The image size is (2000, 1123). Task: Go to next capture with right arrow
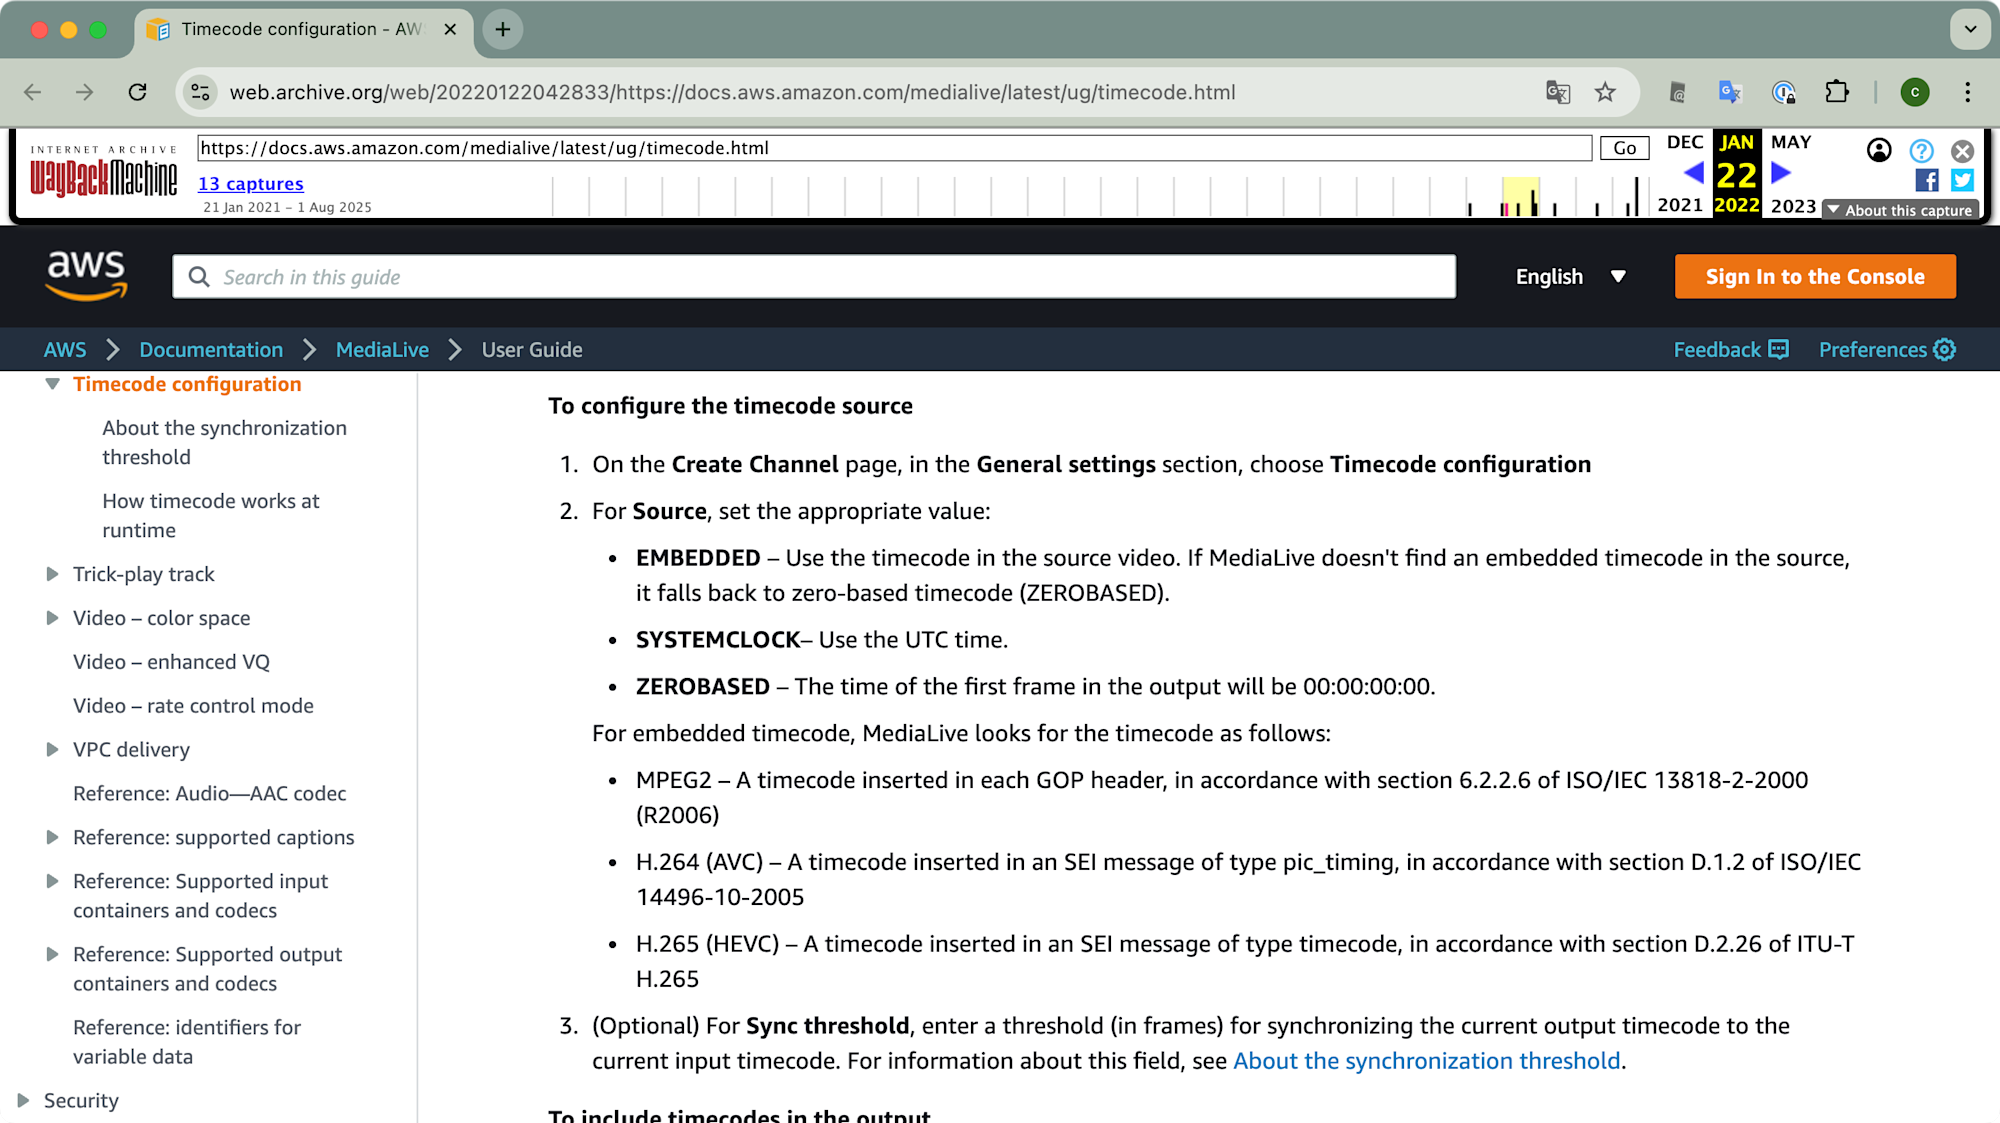tap(1781, 173)
